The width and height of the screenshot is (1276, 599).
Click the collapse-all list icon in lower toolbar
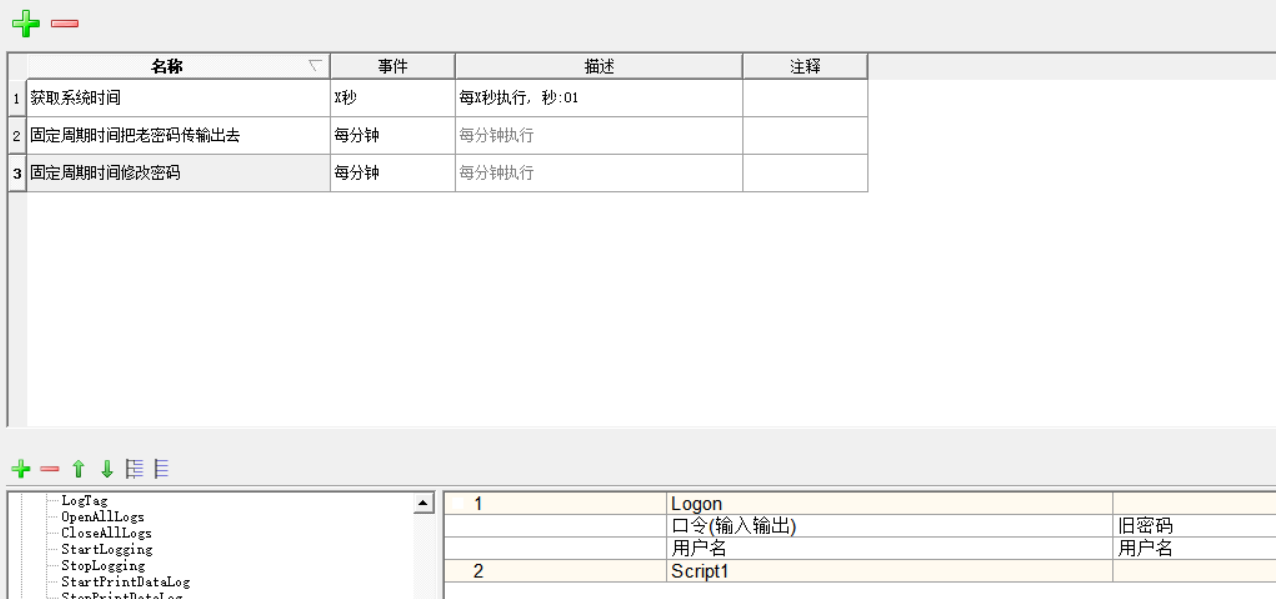point(162,468)
